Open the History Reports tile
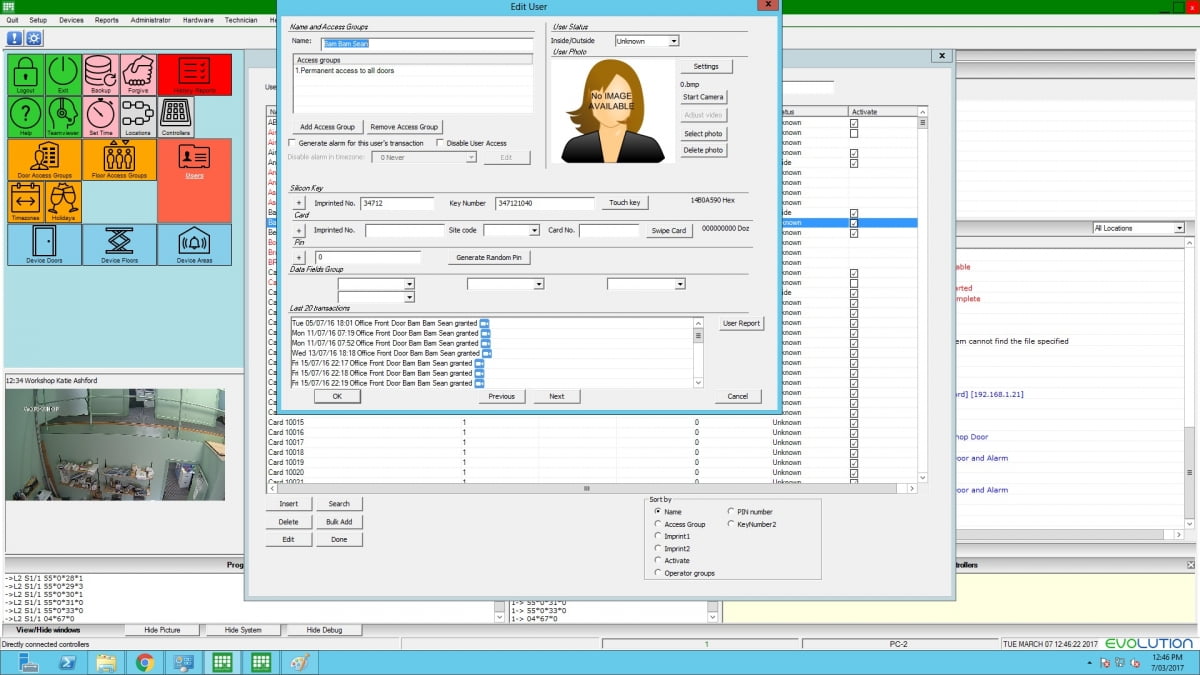The width and height of the screenshot is (1200, 675). tap(195, 75)
